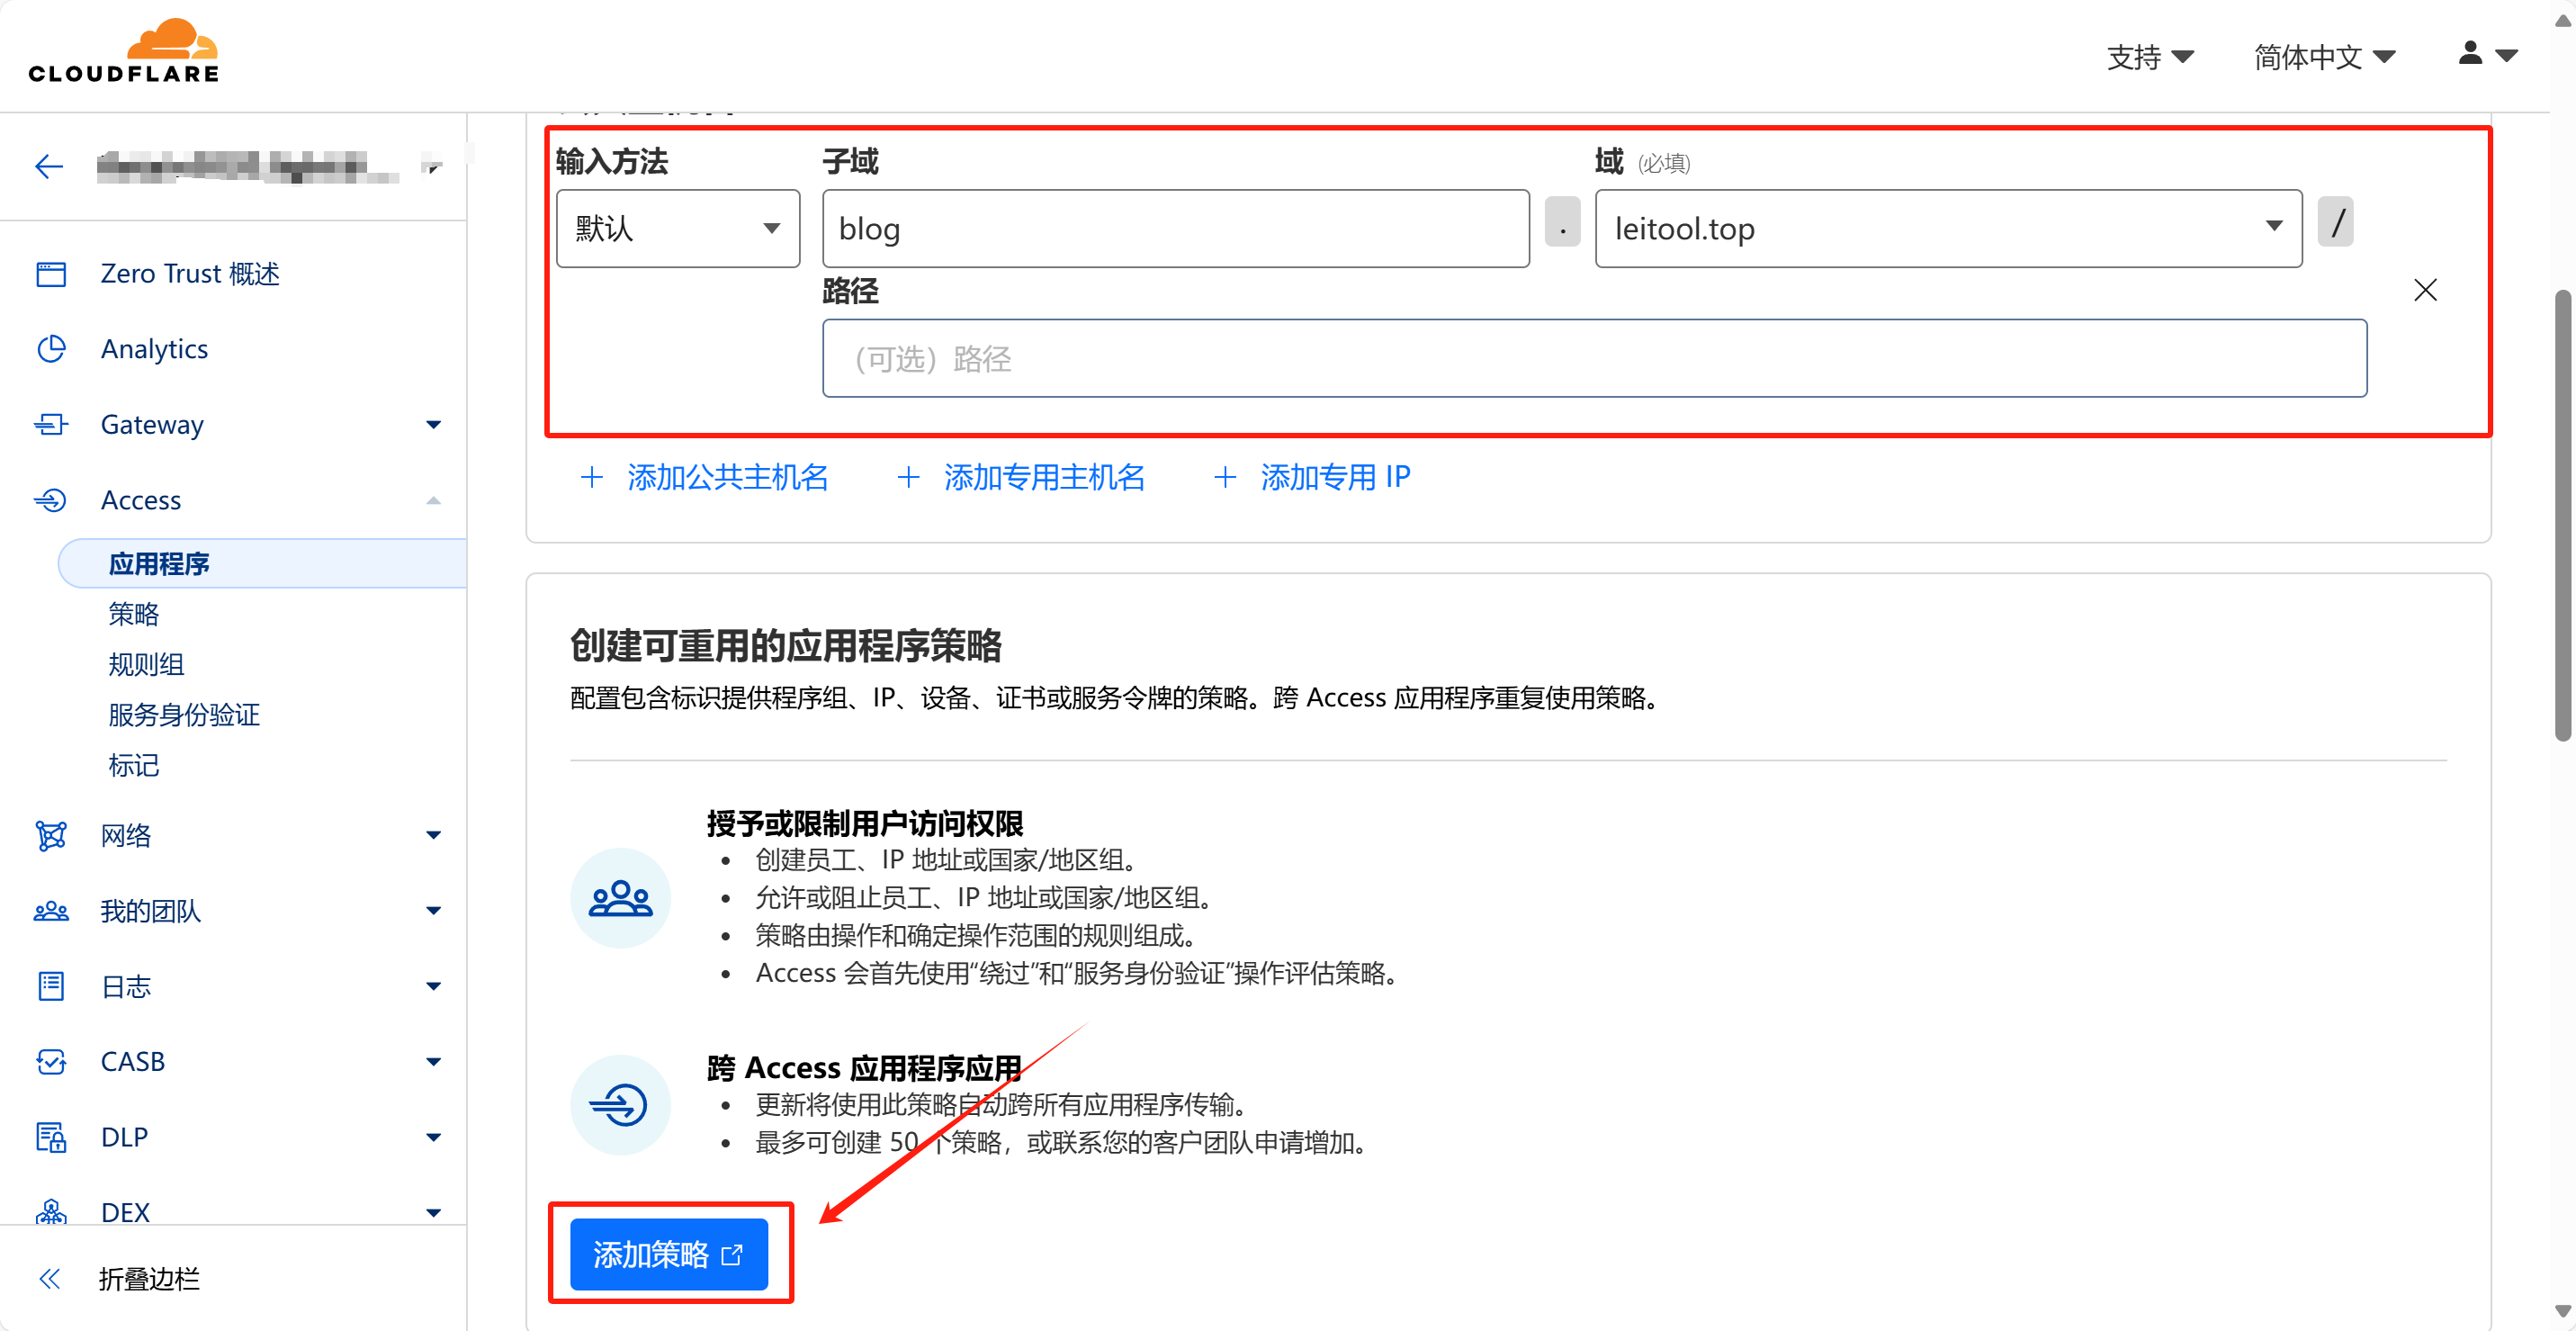Open the account switcher dropdown arrow
The image size is (2576, 1331).
click(x=432, y=166)
